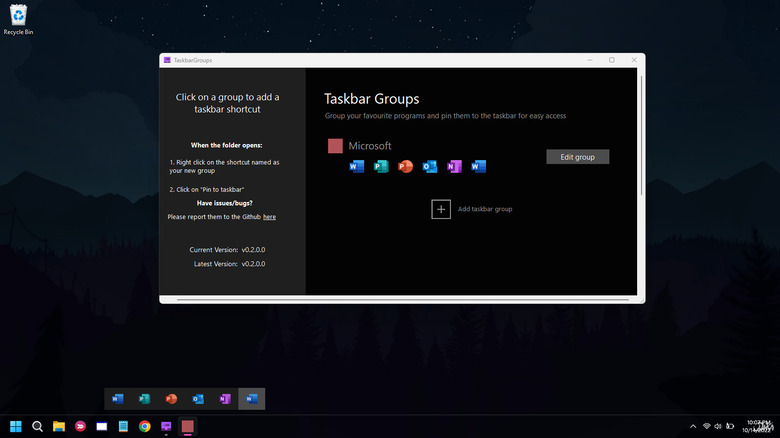Launch Outlook from the taskbar popup group

[x=198, y=399]
